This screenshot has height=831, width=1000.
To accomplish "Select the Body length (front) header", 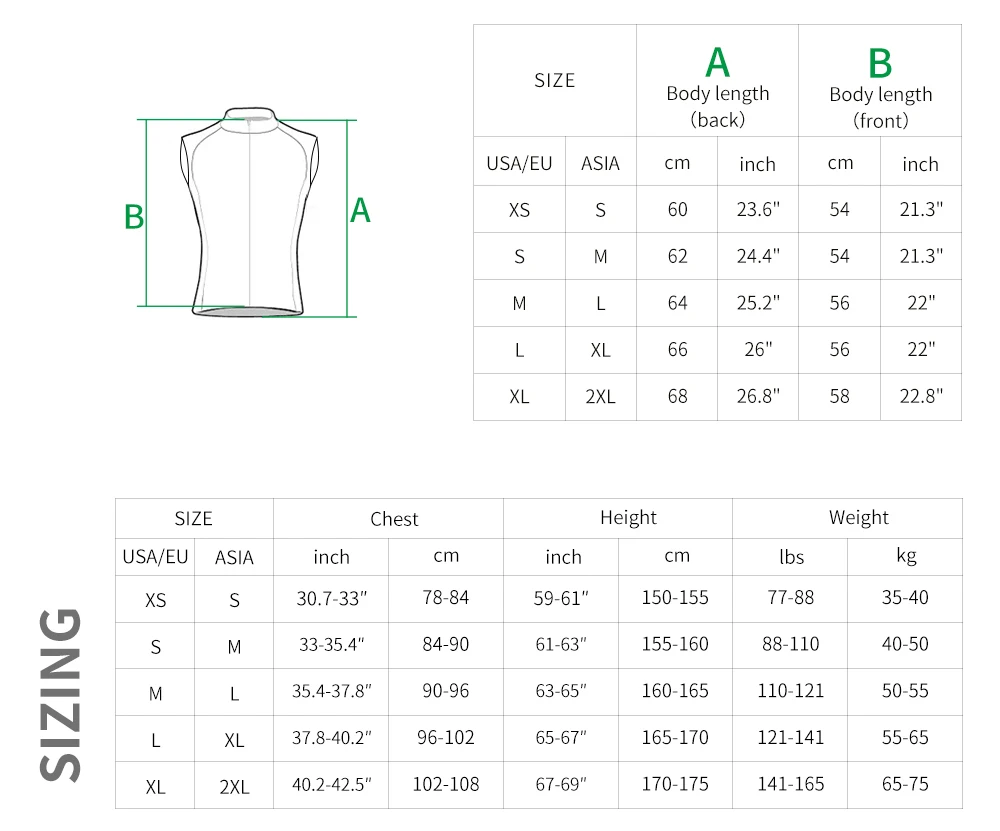I will [x=880, y=107].
